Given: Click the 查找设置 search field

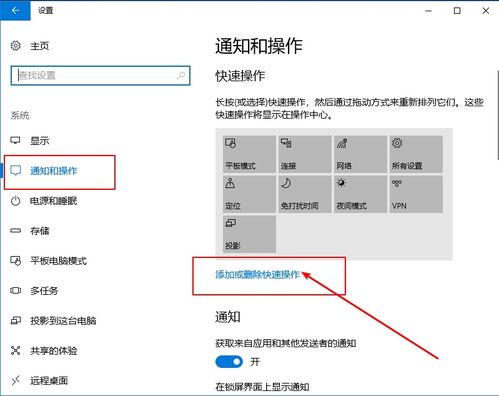Looking at the screenshot, I should (x=100, y=75).
